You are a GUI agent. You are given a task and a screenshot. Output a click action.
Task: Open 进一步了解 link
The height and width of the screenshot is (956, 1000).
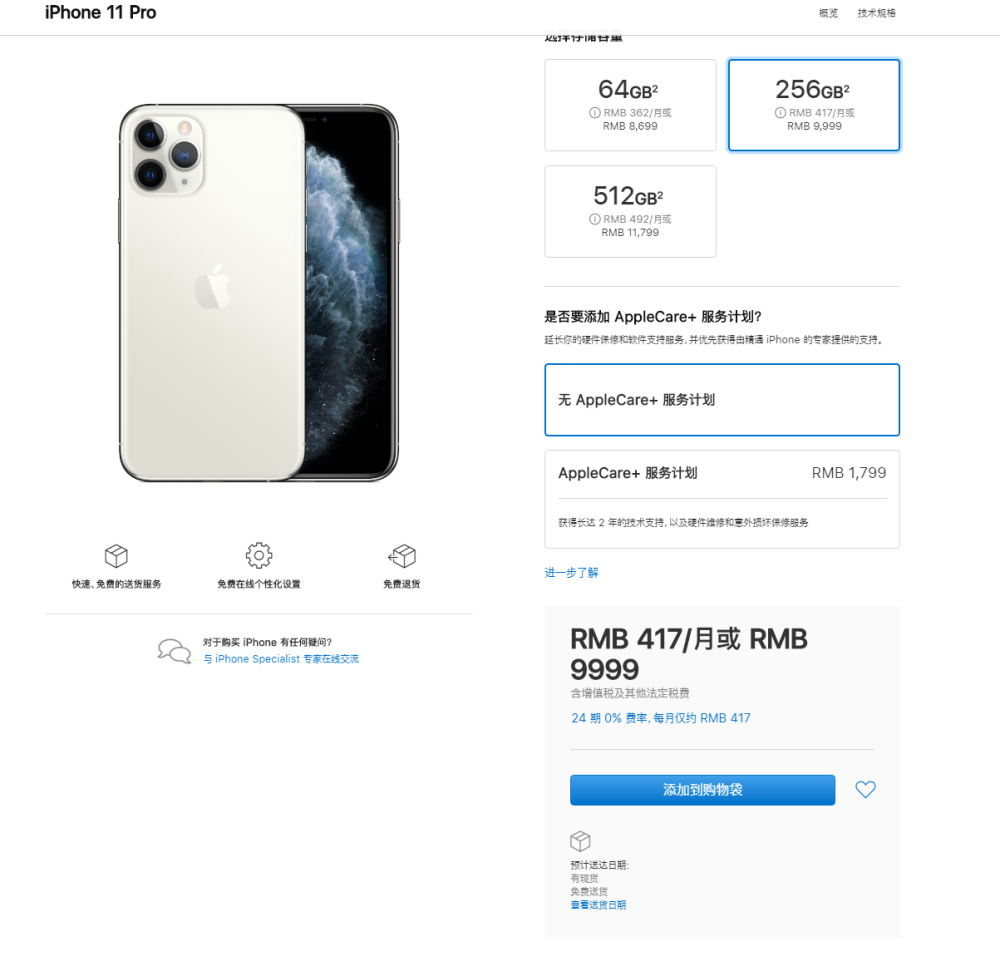pyautogui.click(x=571, y=573)
